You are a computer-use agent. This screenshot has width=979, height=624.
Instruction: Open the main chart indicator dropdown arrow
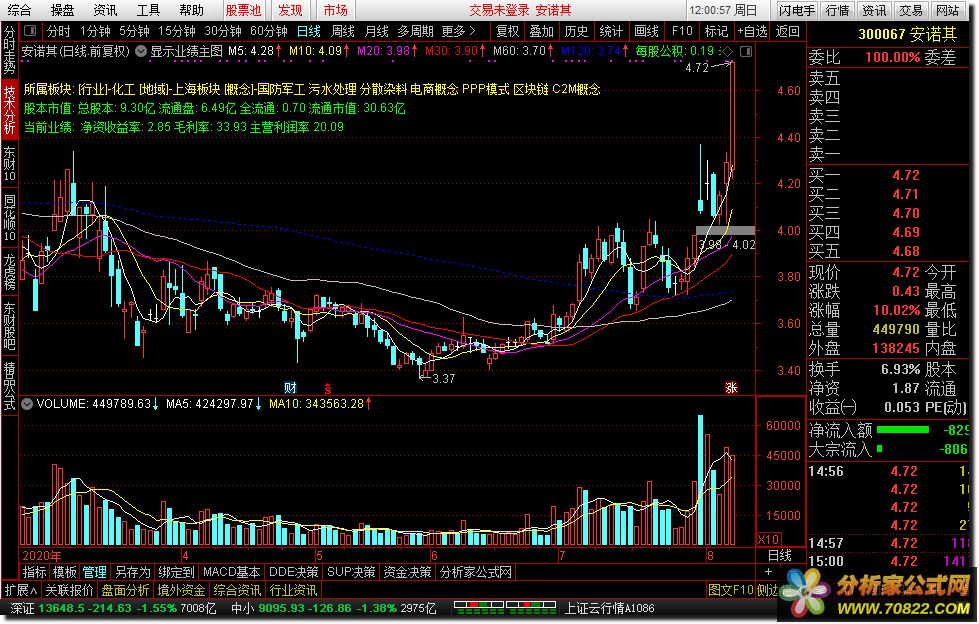tap(141, 51)
